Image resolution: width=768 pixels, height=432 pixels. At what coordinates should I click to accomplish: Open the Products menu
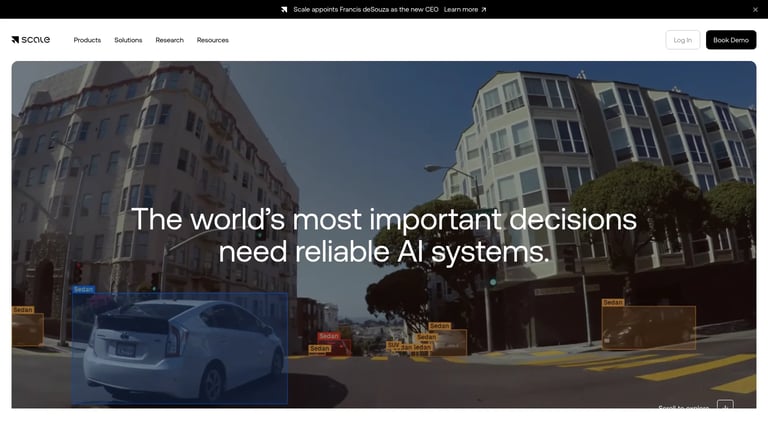(x=87, y=40)
